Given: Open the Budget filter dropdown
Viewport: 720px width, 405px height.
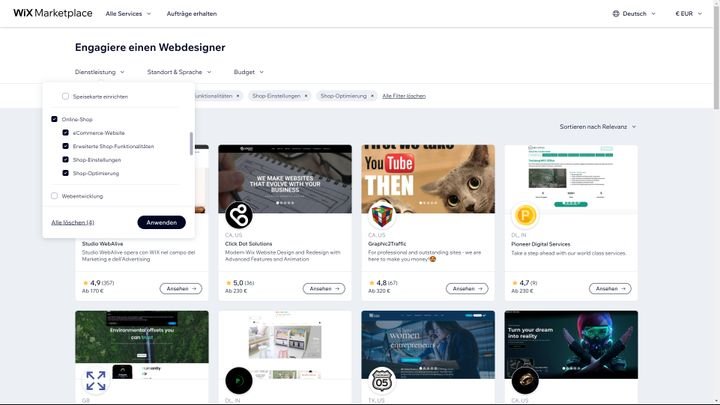Looking at the screenshot, I should click(248, 72).
